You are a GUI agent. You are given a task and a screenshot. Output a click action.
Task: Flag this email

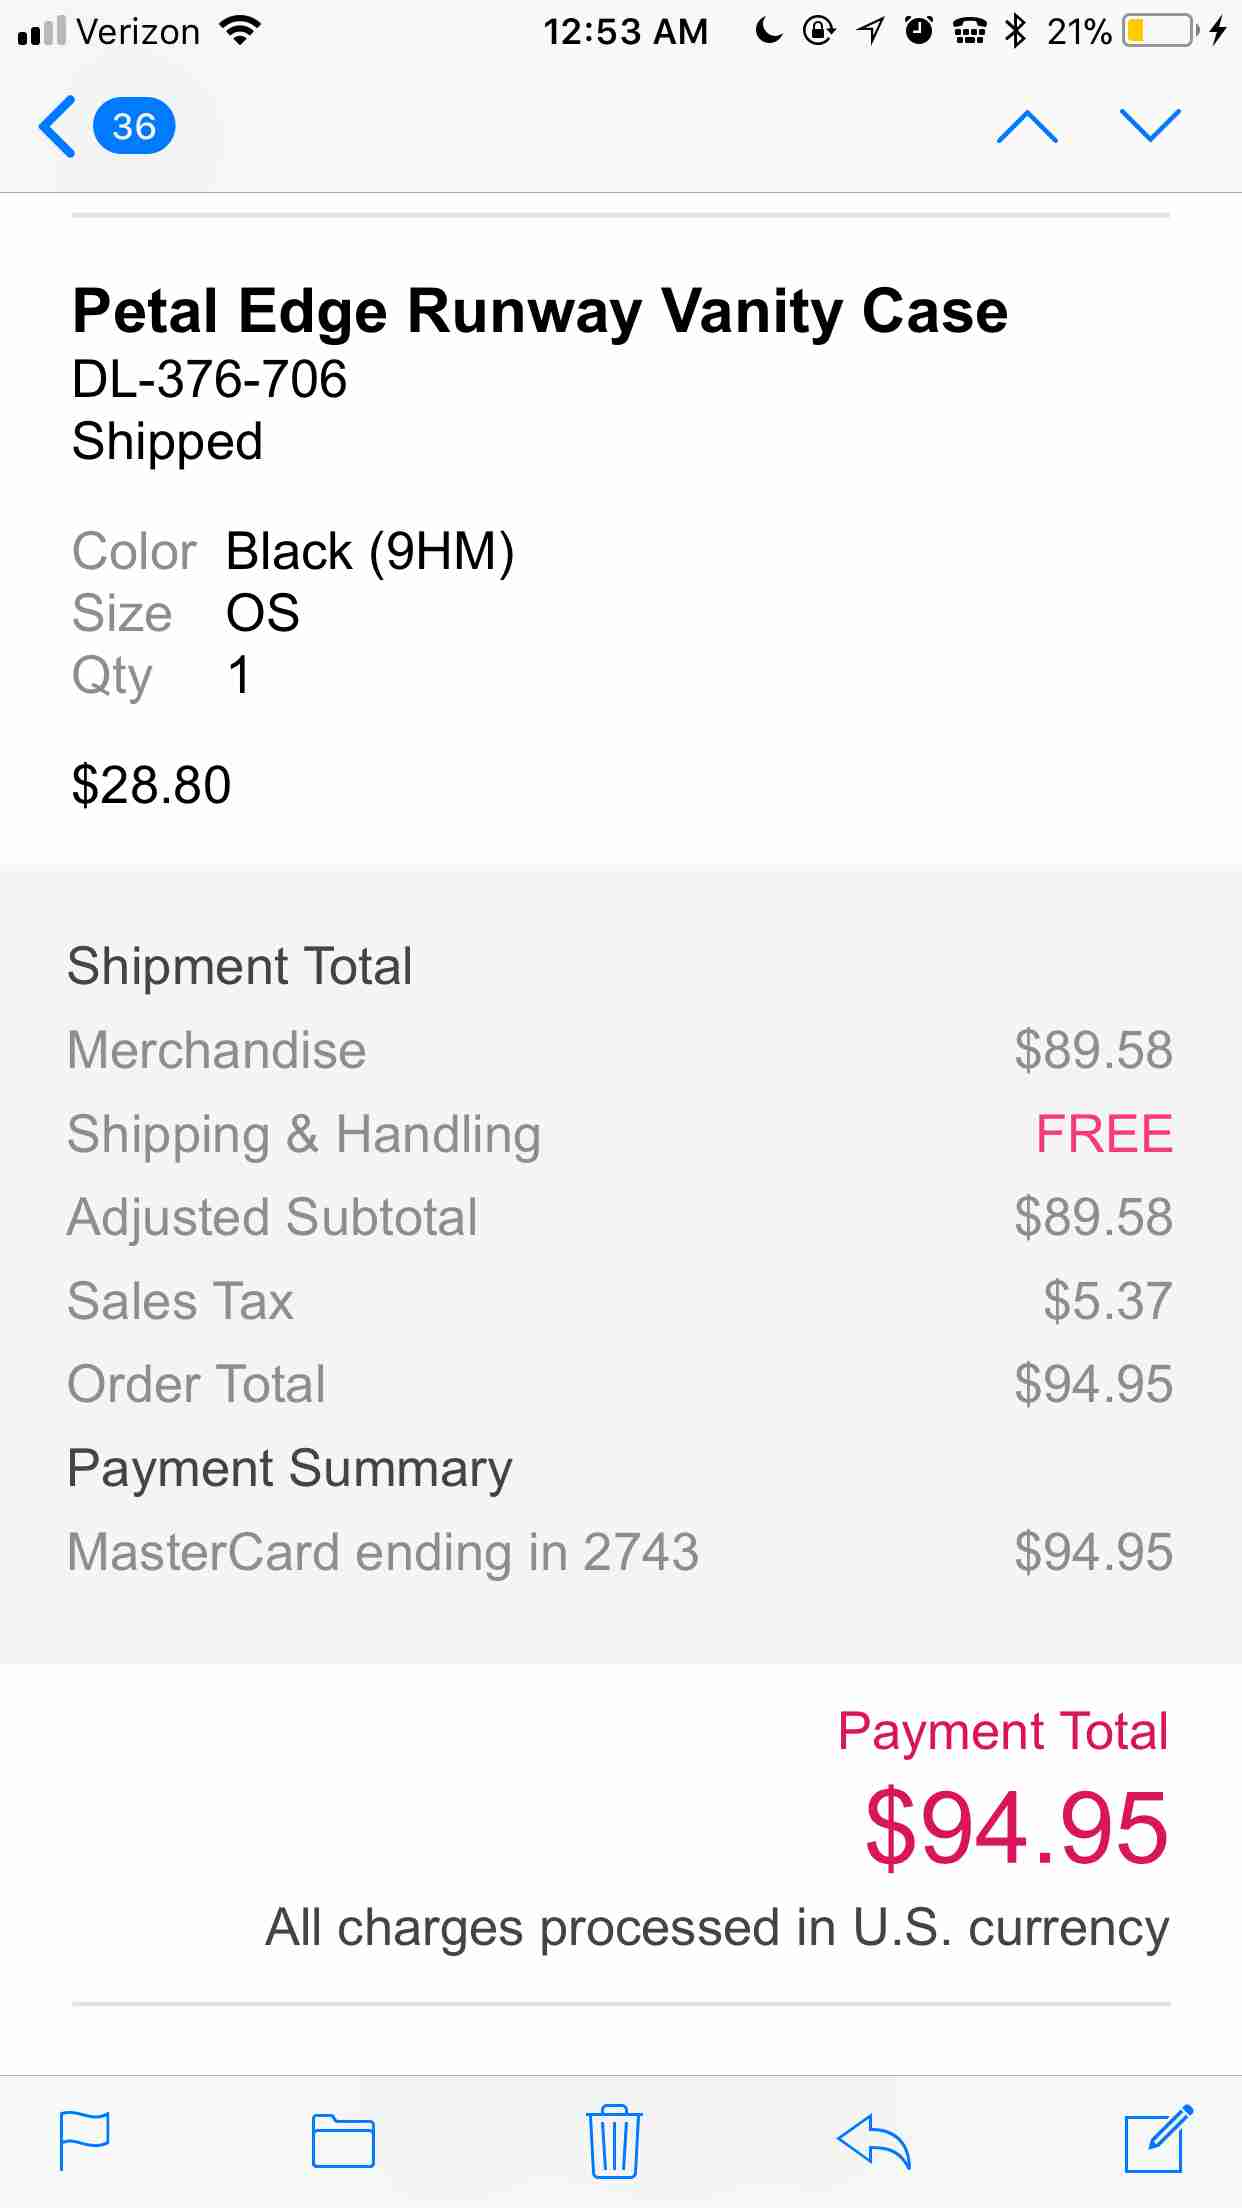[85, 2141]
